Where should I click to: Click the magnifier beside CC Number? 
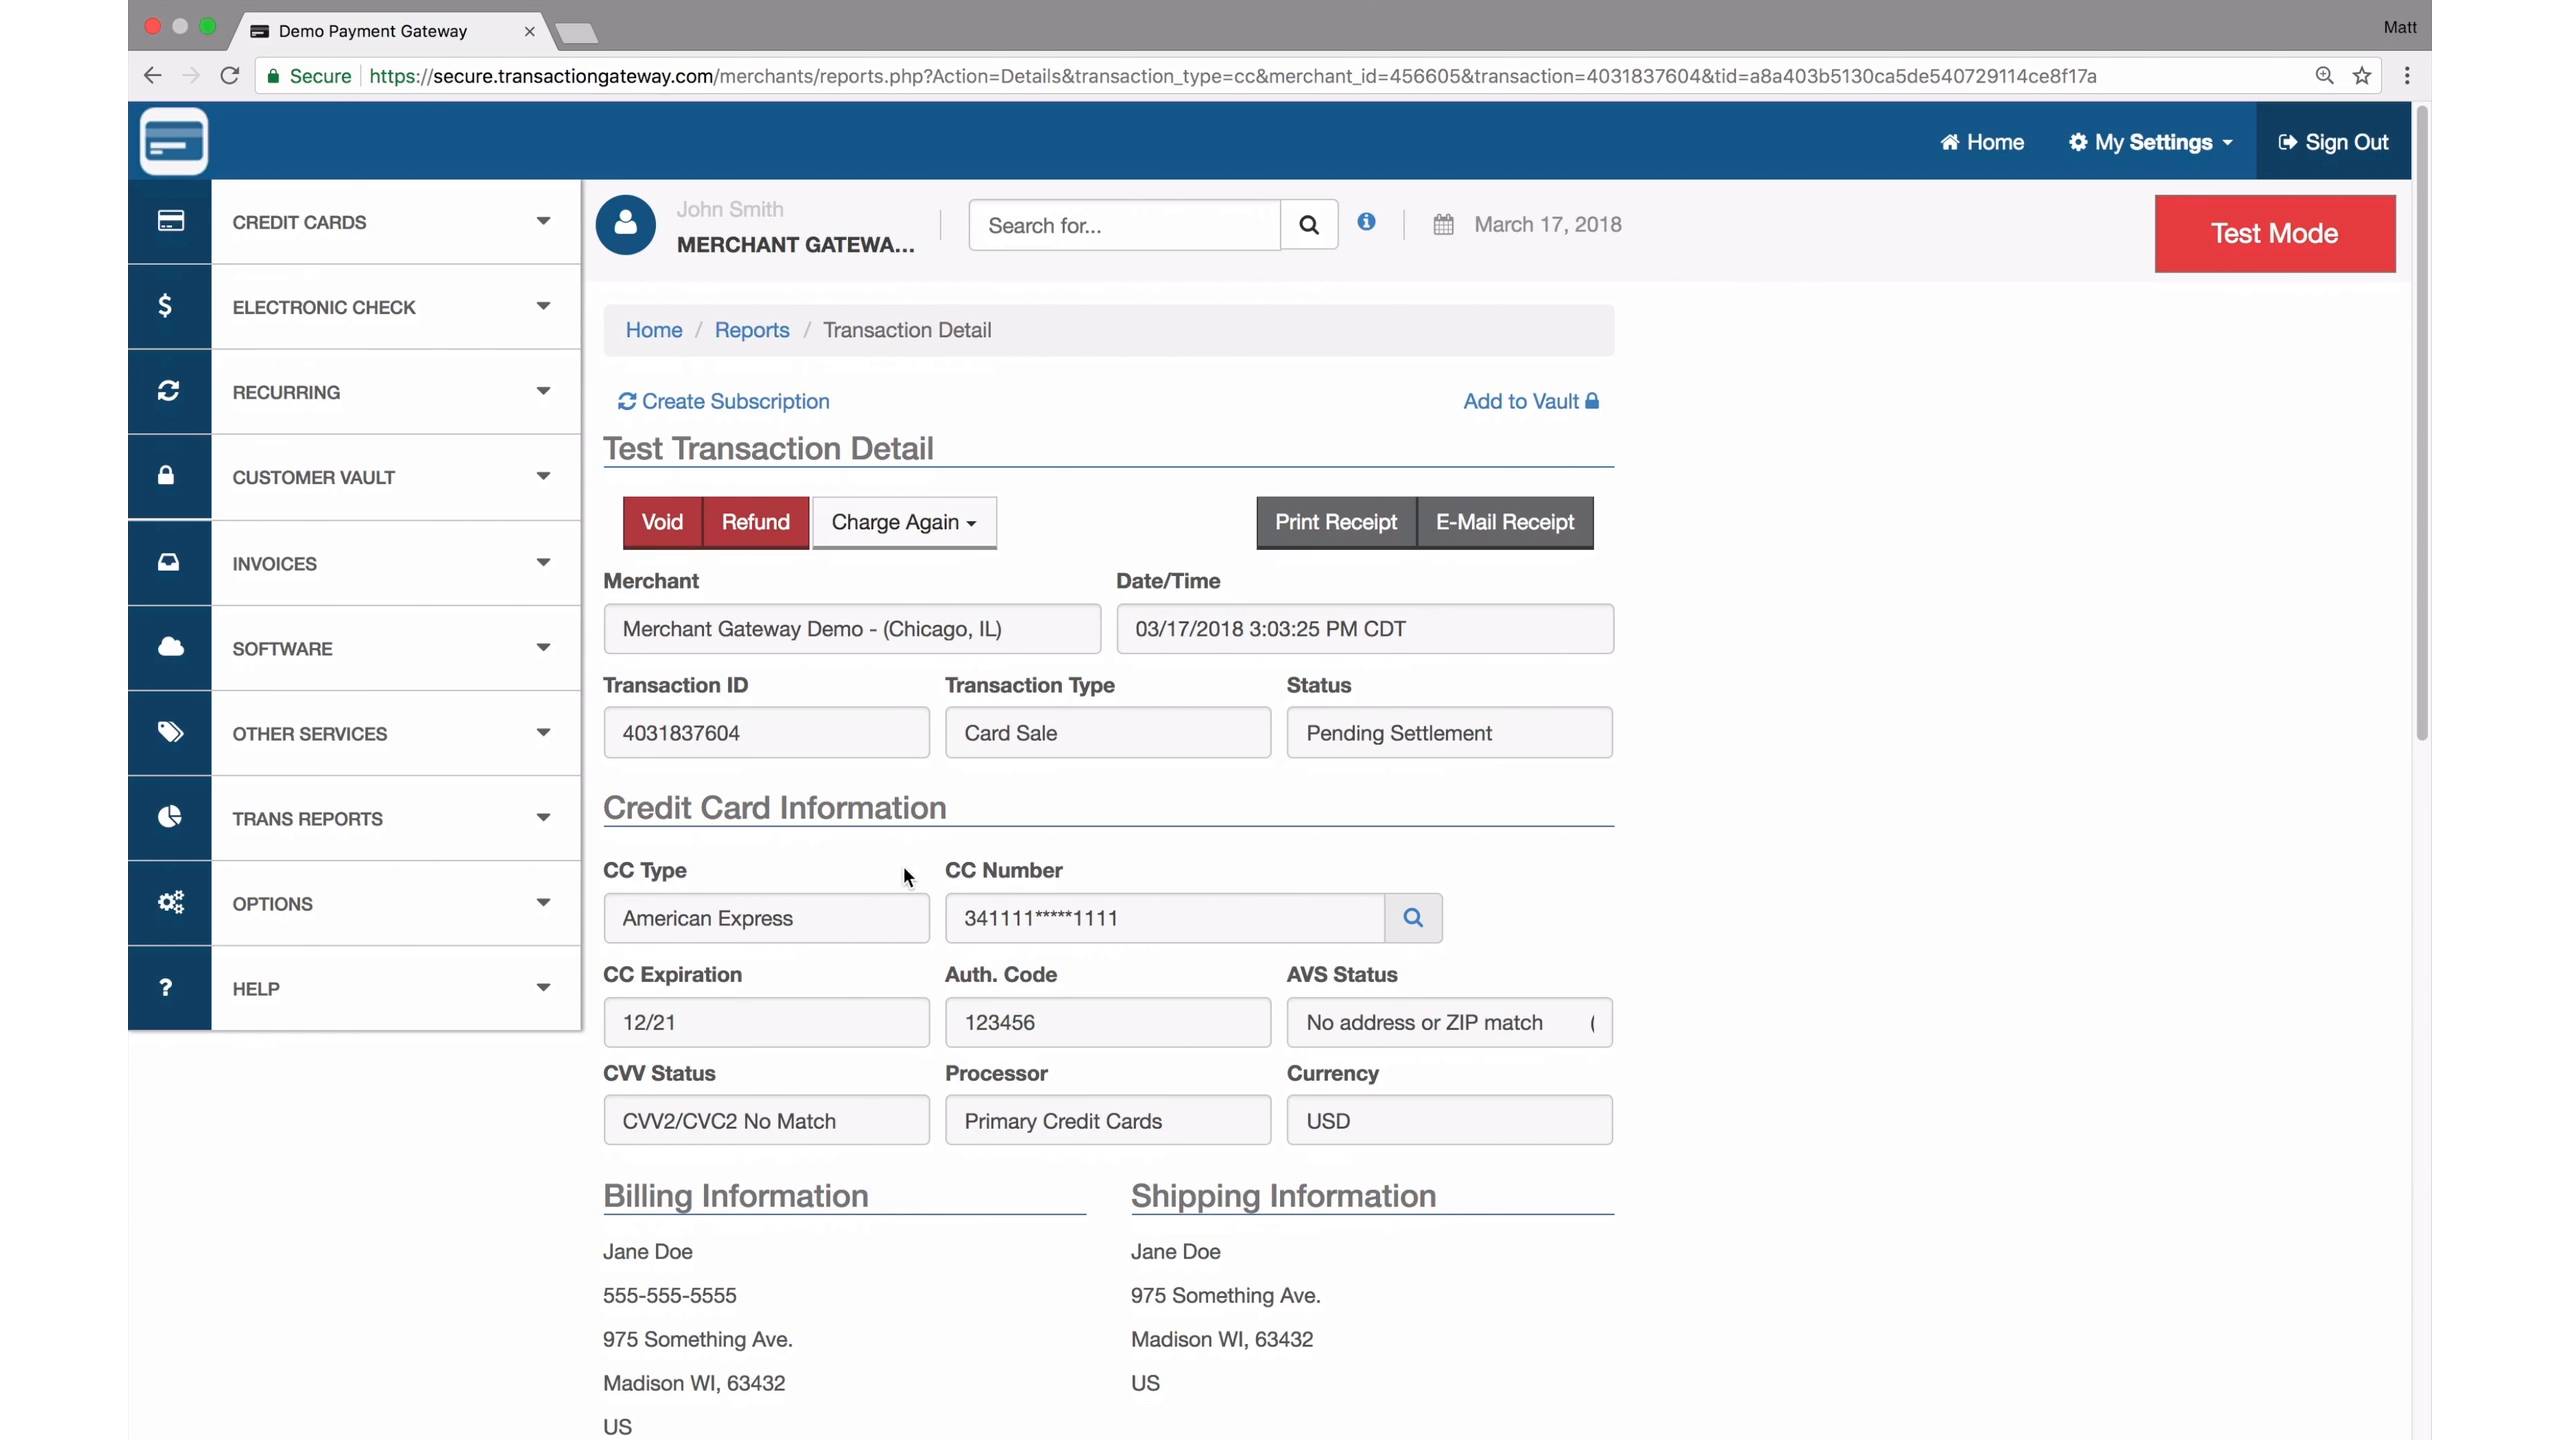point(1412,918)
